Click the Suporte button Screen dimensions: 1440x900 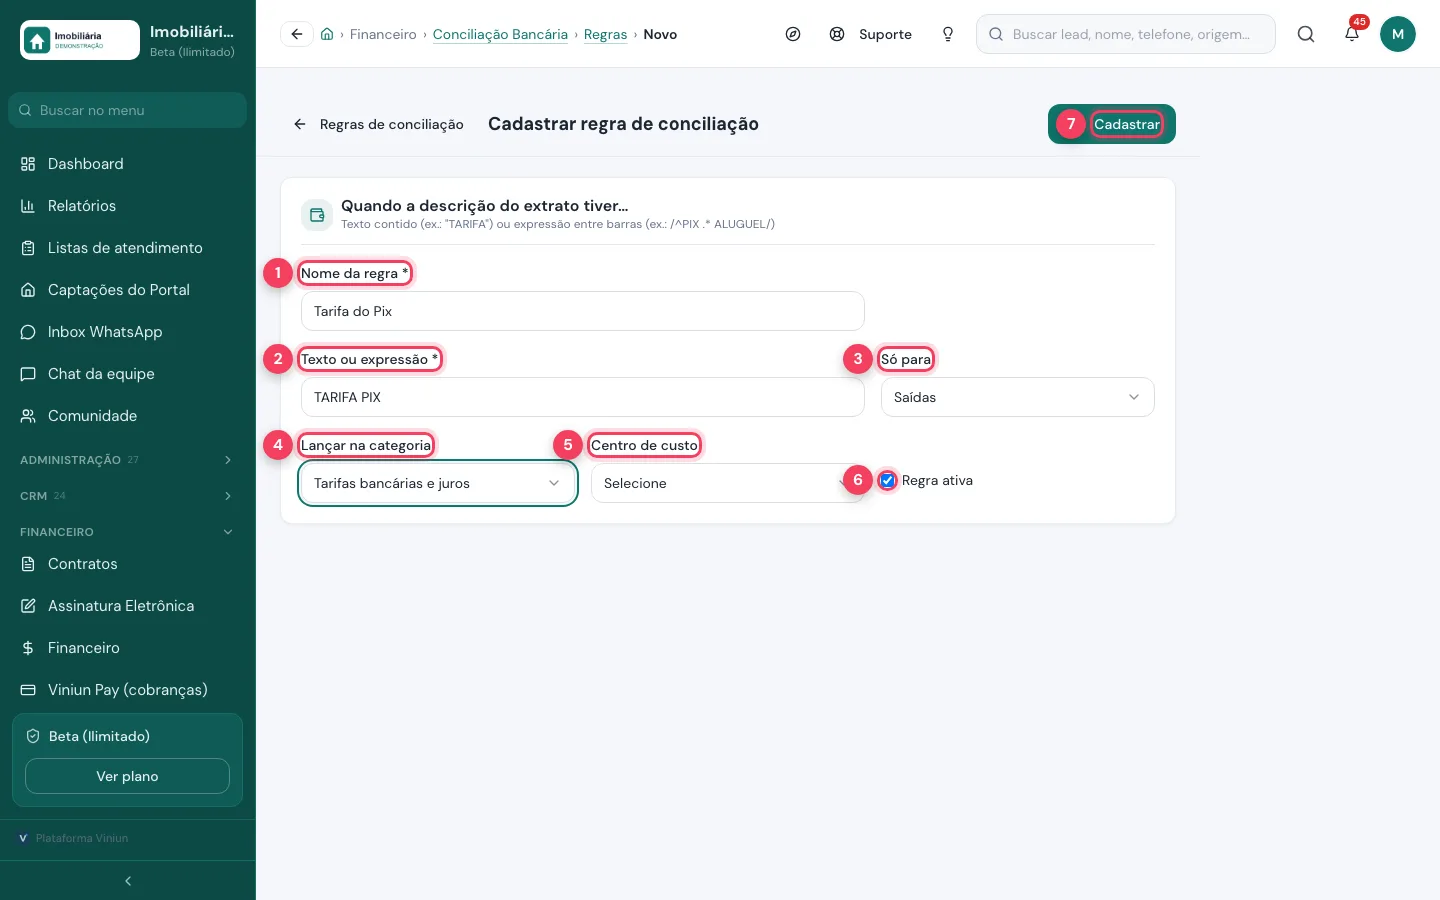pyautogui.click(x=871, y=34)
